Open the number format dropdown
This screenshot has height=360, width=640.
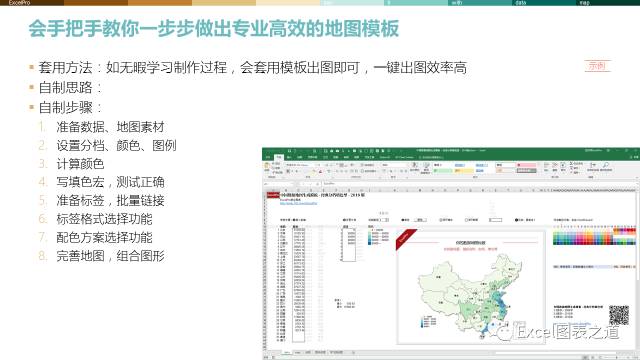point(394,165)
